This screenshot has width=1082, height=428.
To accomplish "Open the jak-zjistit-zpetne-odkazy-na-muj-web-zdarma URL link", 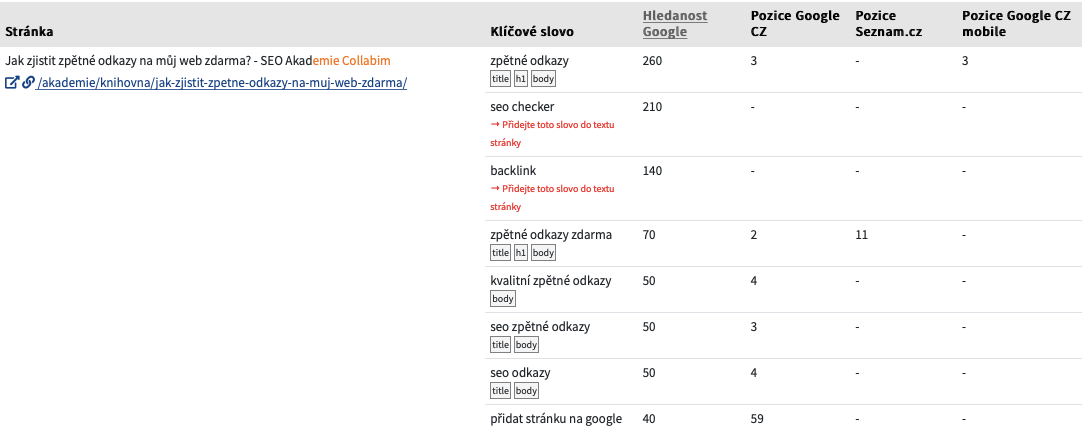I will pos(222,83).
